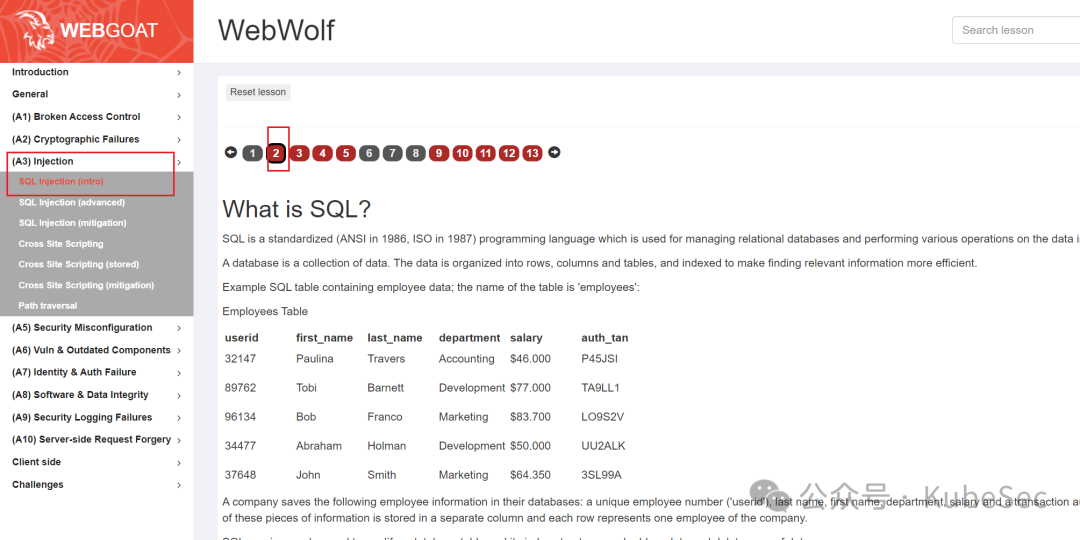Click chevron next to General

pos(179,95)
